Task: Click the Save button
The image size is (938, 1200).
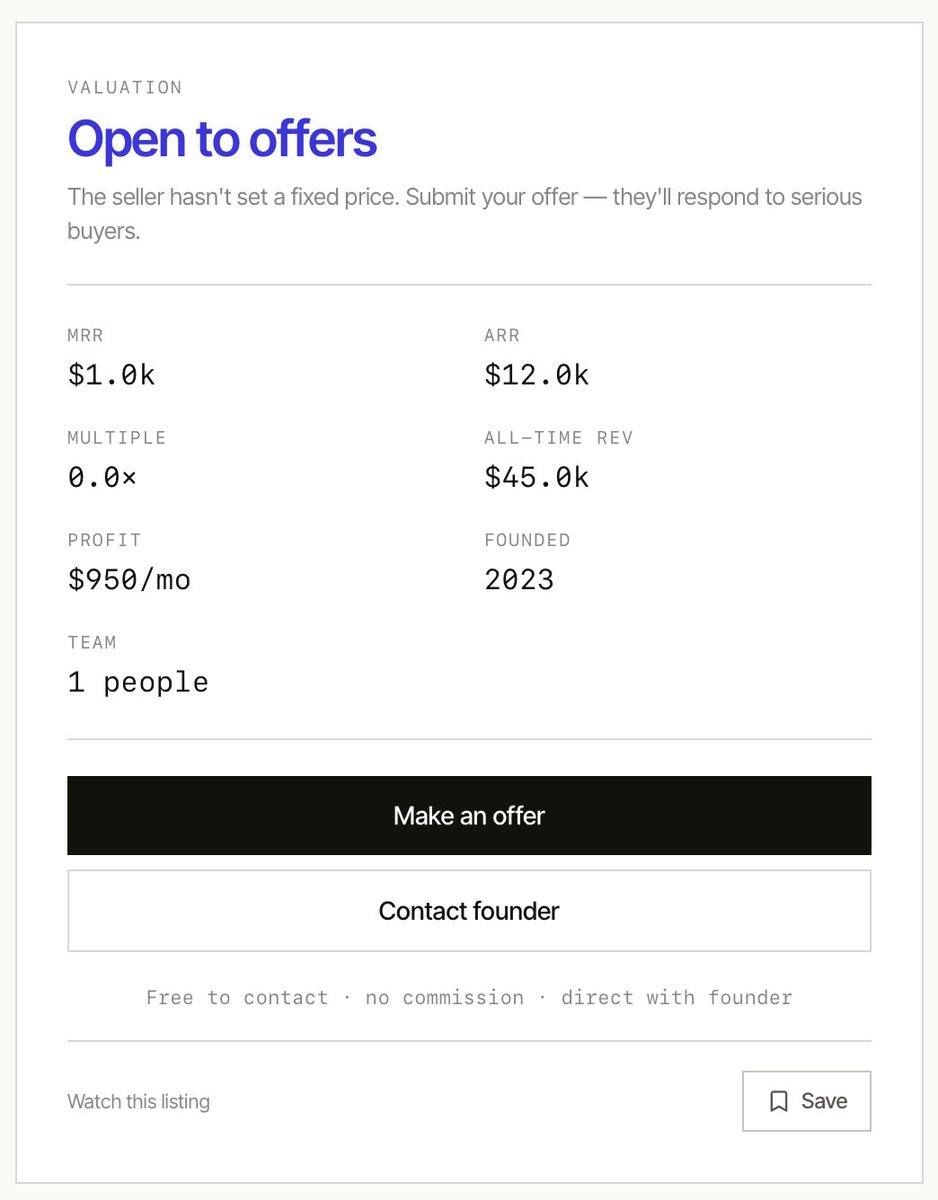Action: pyautogui.click(x=806, y=1101)
